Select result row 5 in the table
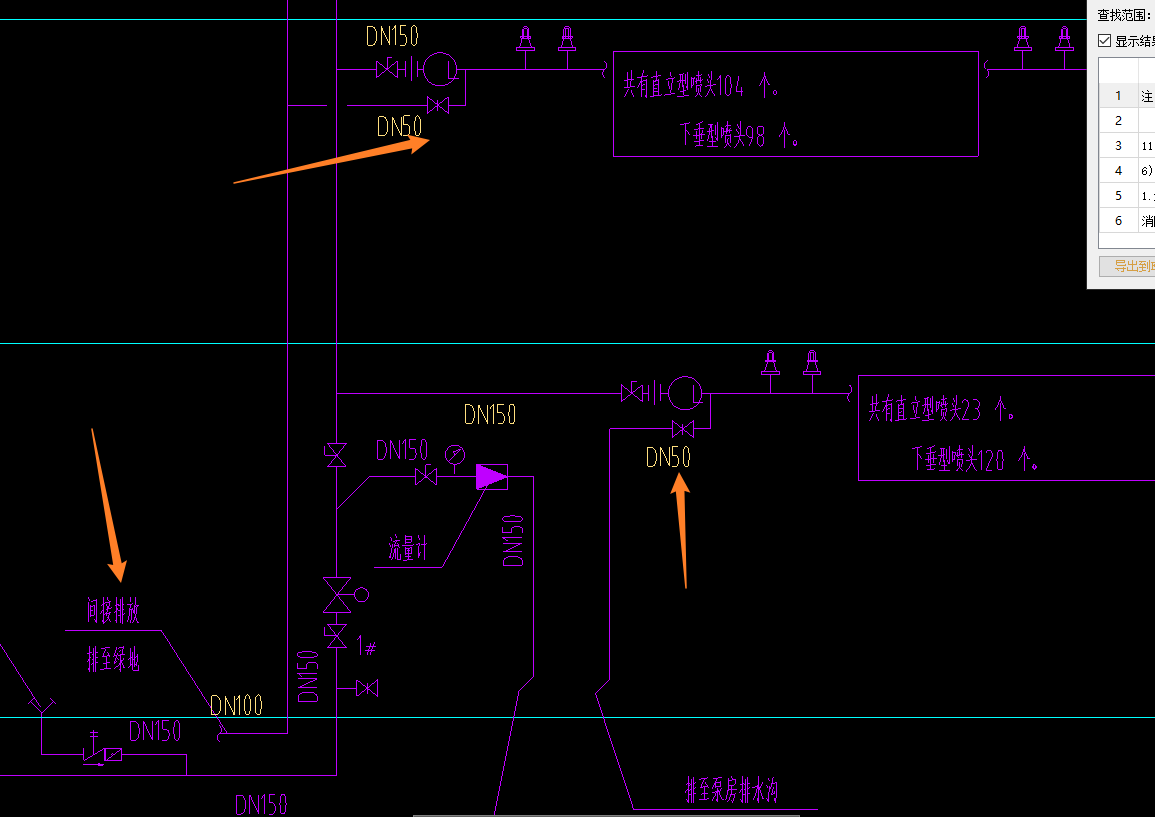 1127,195
